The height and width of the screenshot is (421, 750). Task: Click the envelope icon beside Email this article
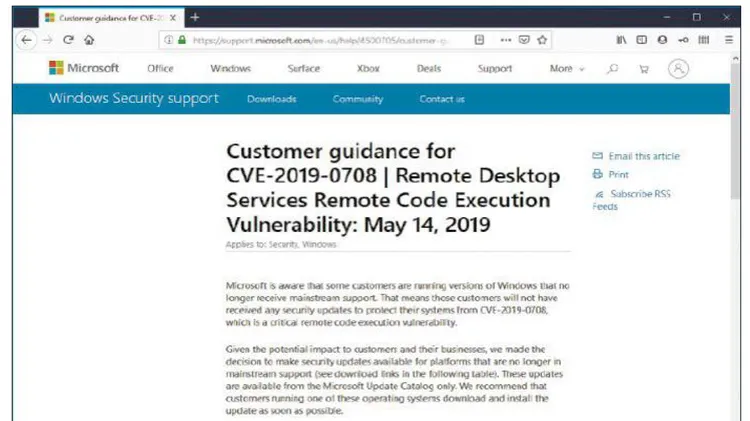(x=597, y=155)
